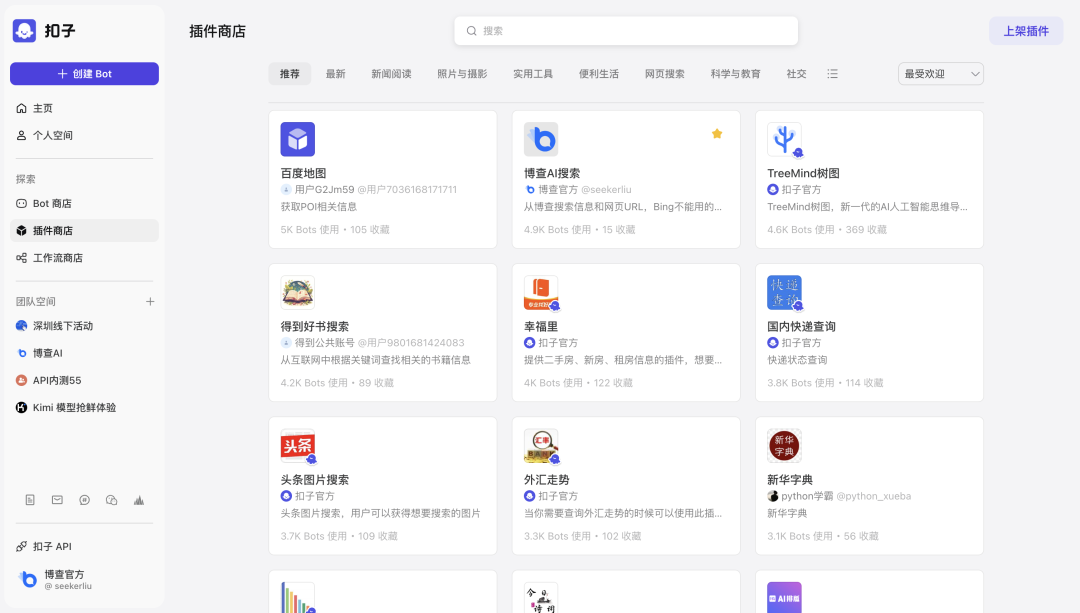Click the 外汇走势 plugin icon
The image size is (1080, 613).
click(541, 446)
